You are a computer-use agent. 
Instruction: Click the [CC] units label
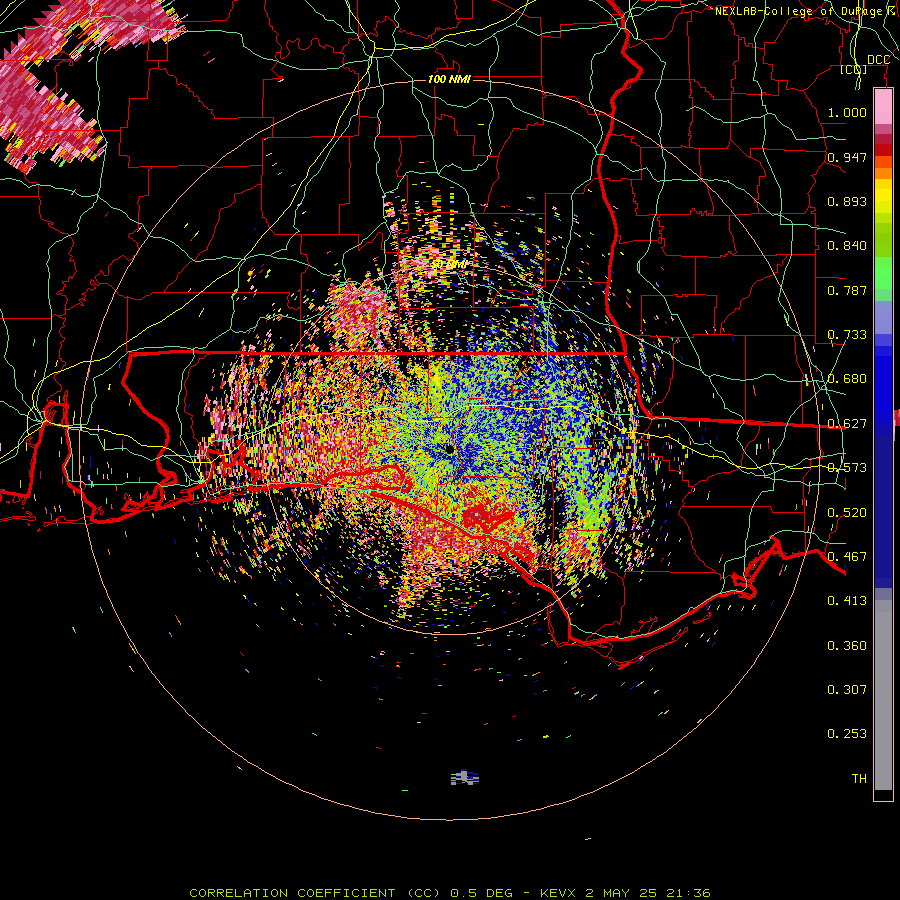[854, 69]
